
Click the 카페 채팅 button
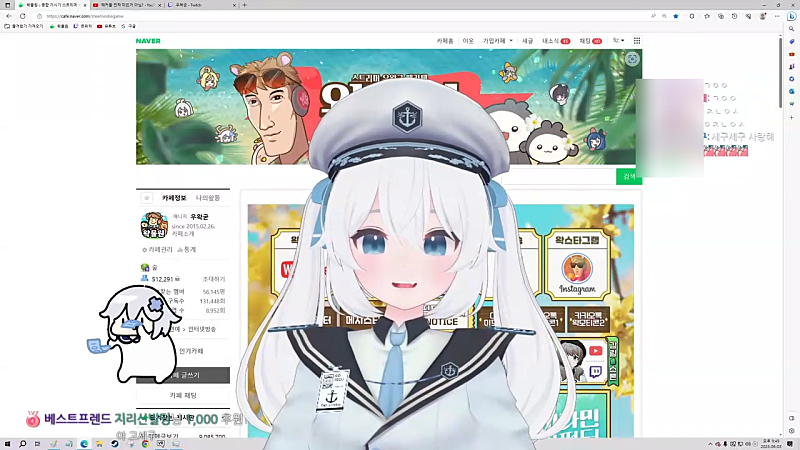(x=183, y=395)
